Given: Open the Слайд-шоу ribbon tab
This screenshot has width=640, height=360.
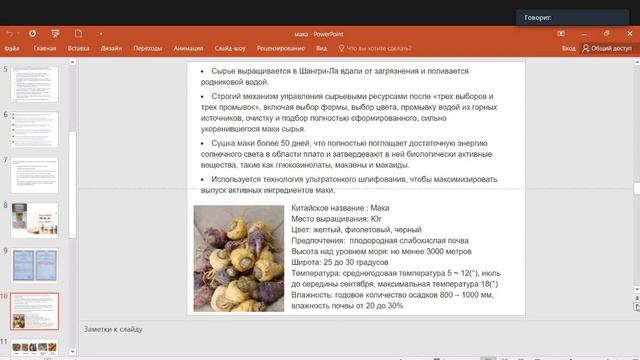Looking at the screenshot, I should pos(230,48).
